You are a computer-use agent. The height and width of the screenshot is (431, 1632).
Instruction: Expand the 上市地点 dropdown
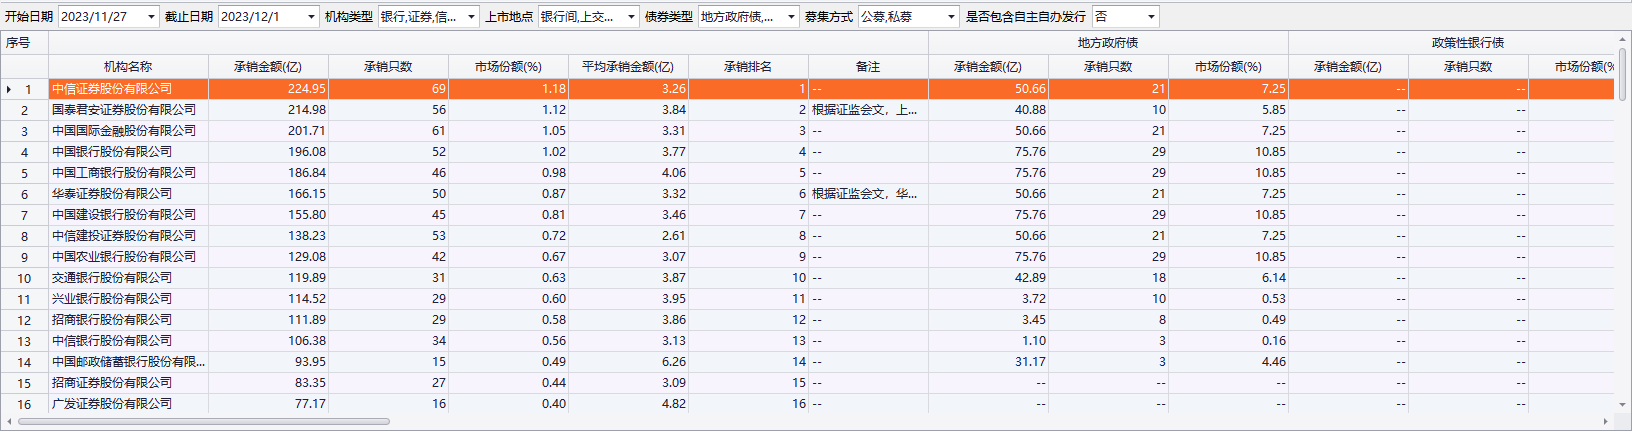pos(631,17)
